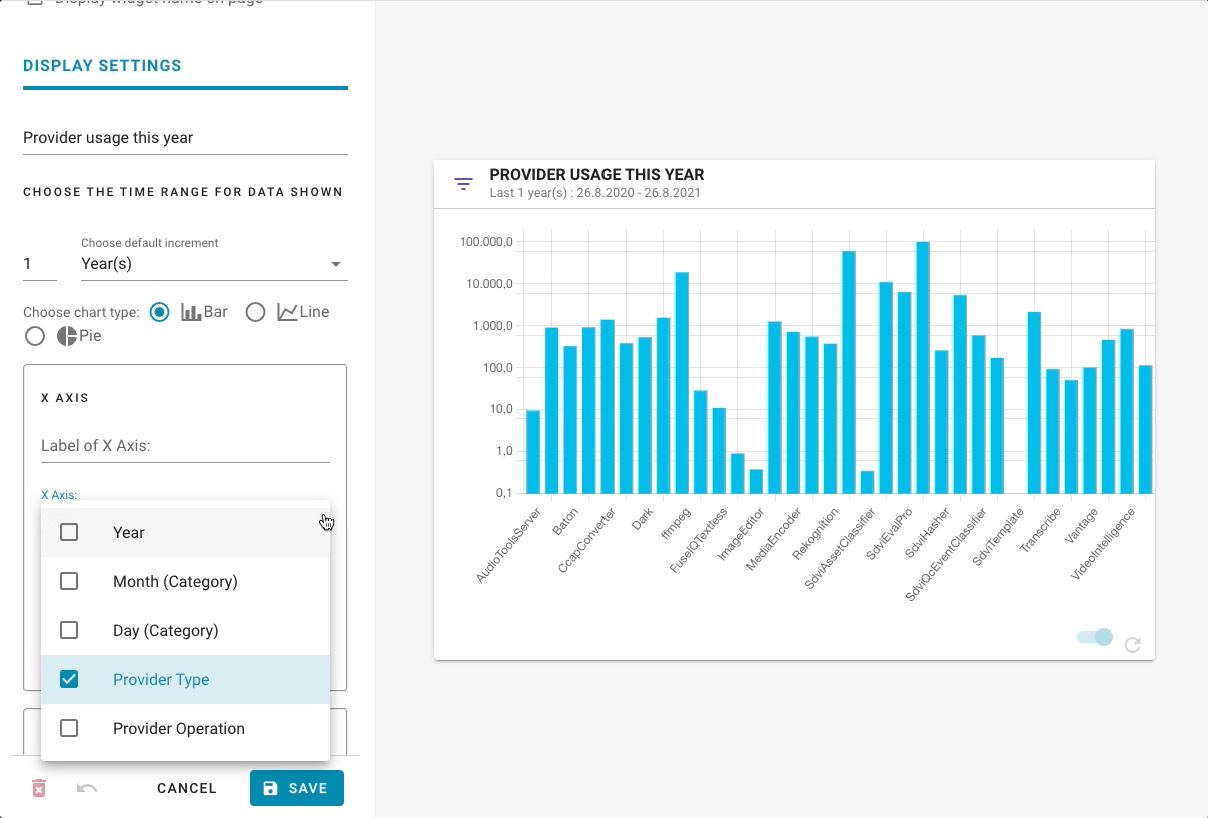Check the Year option

click(x=69, y=532)
